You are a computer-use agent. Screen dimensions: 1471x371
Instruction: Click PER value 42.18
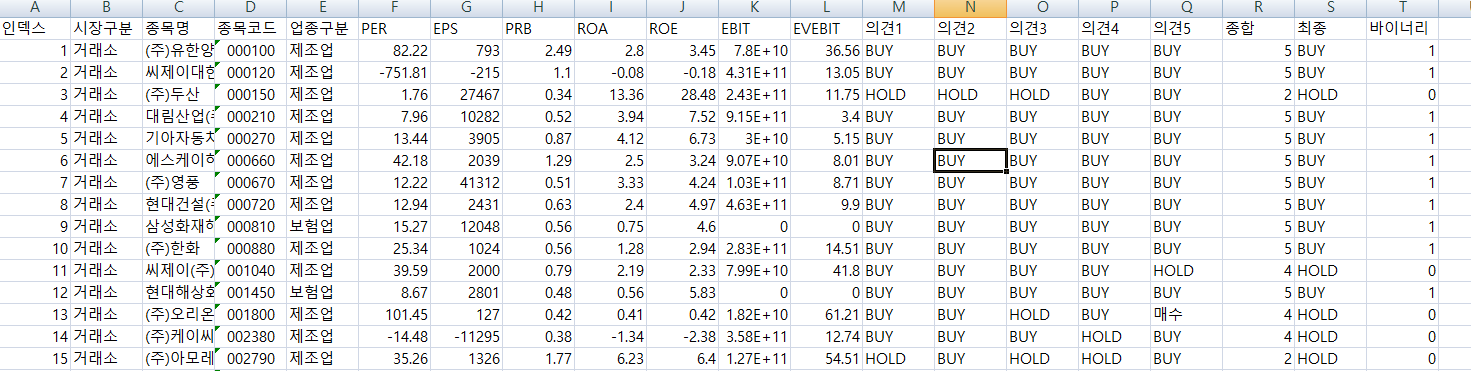pyautogui.click(x=396, y=160)
